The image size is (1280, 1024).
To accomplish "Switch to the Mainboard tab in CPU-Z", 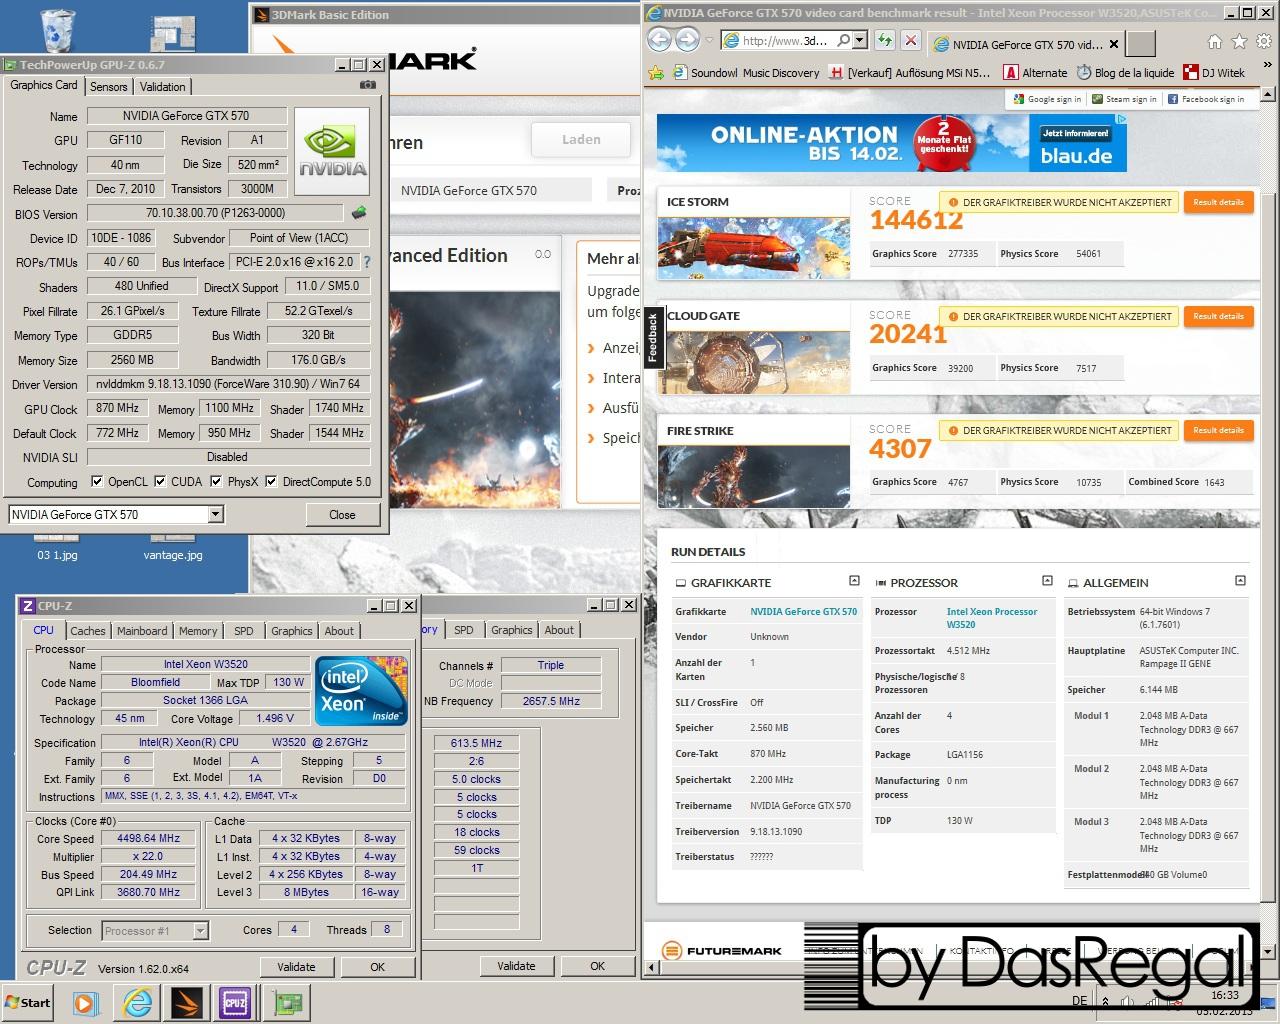I will click(142, 631).
